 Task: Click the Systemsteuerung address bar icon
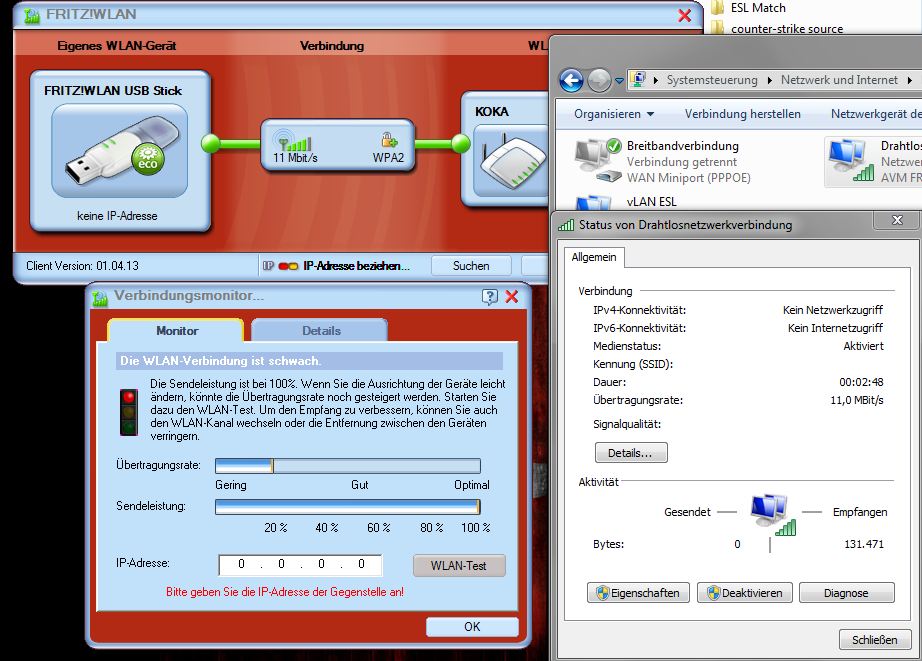click(638, 79)
